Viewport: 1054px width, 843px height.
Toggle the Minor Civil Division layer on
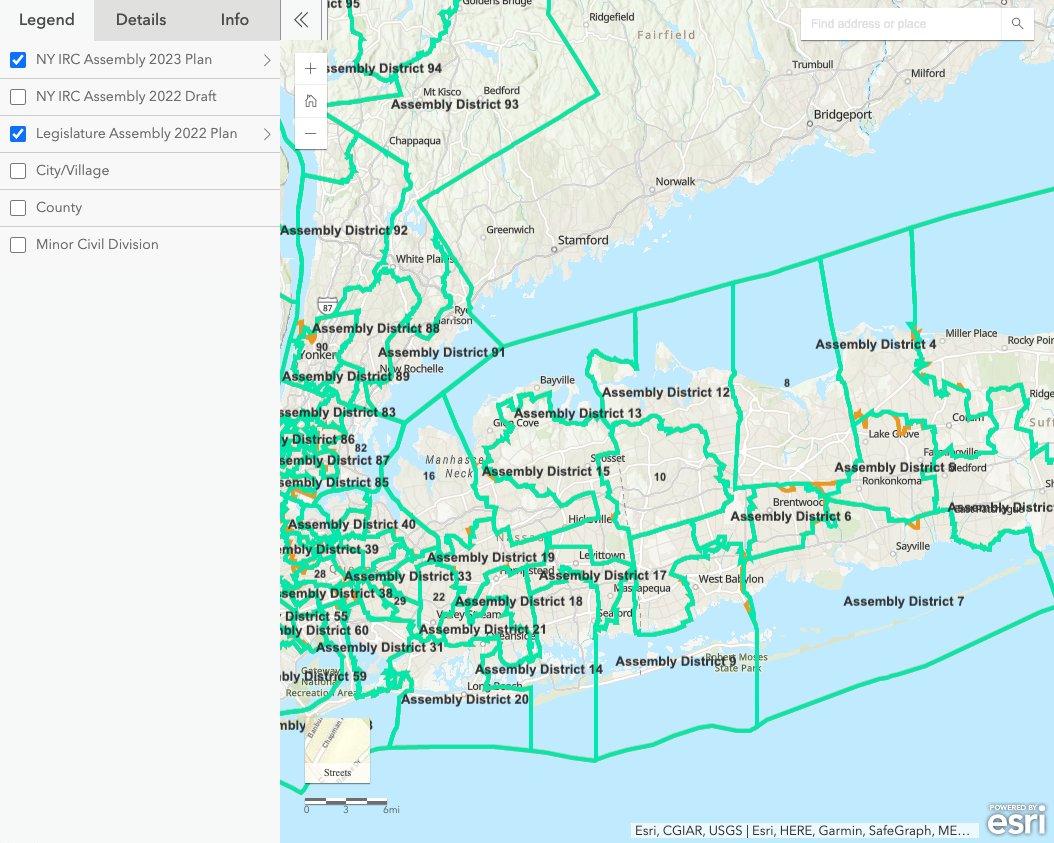pyautogui.click(x=17, y=244)
